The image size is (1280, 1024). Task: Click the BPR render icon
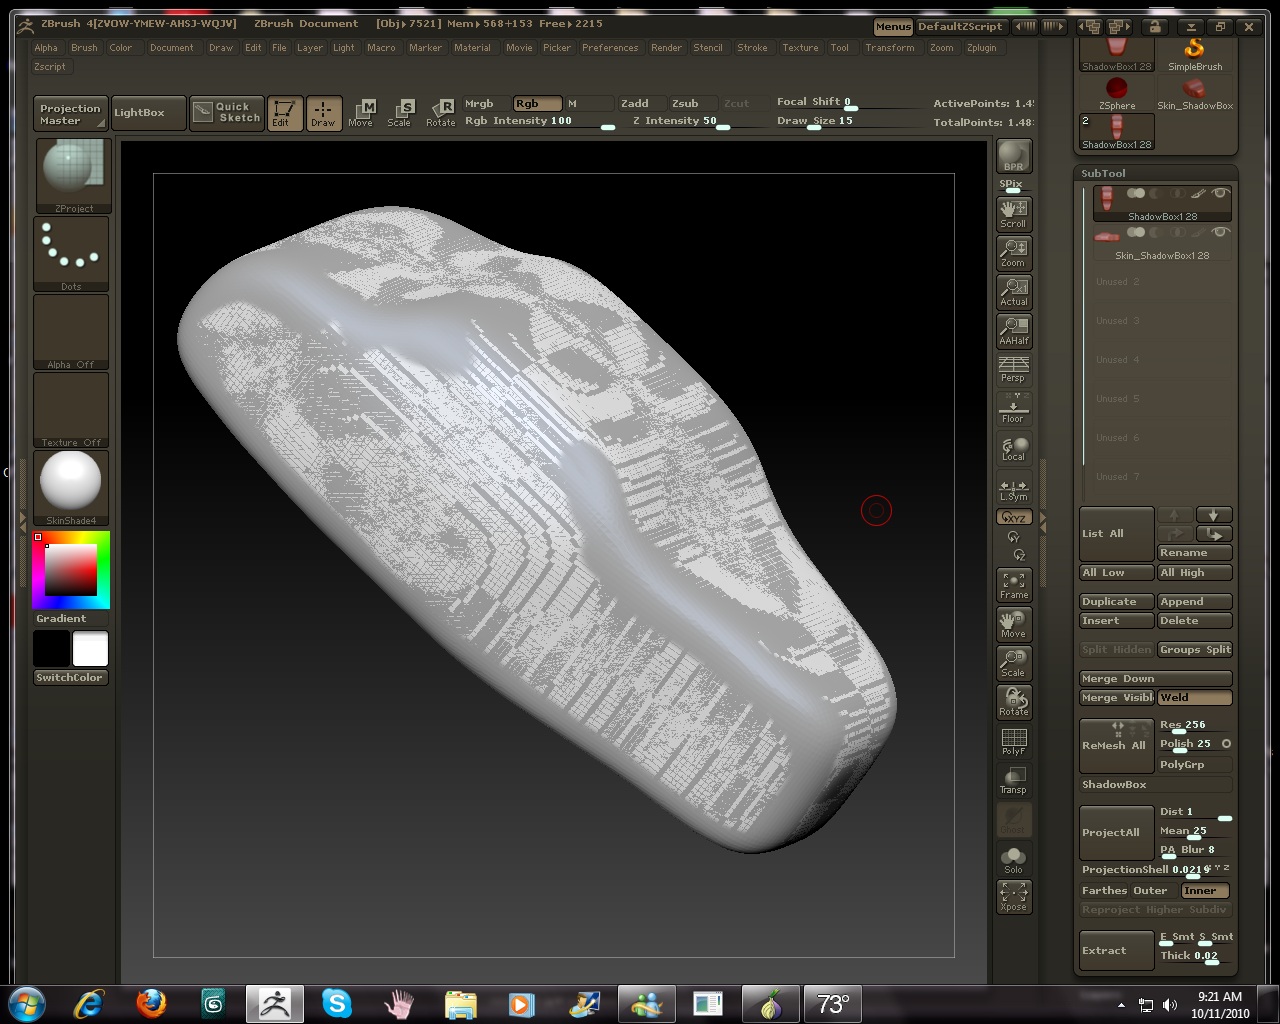click(x=1013, y=155)
